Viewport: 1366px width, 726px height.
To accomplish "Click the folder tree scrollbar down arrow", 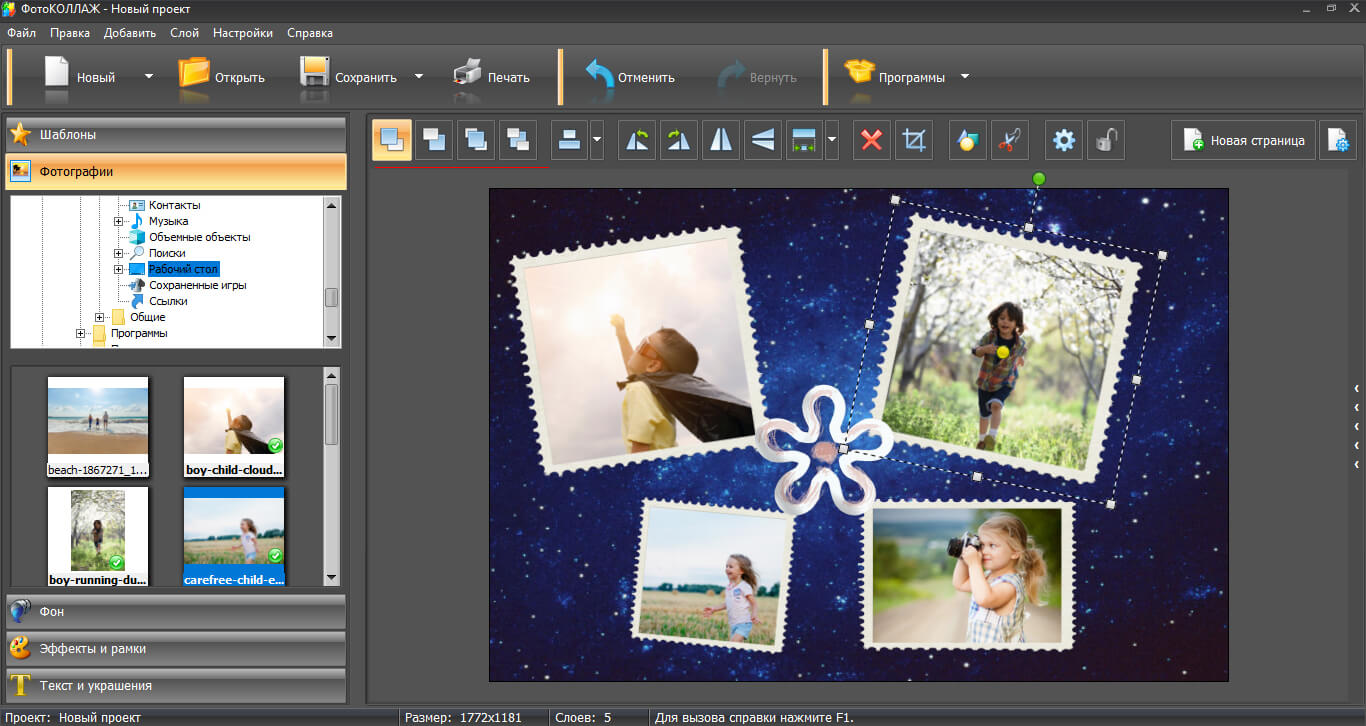I will [x=332, y=340].
